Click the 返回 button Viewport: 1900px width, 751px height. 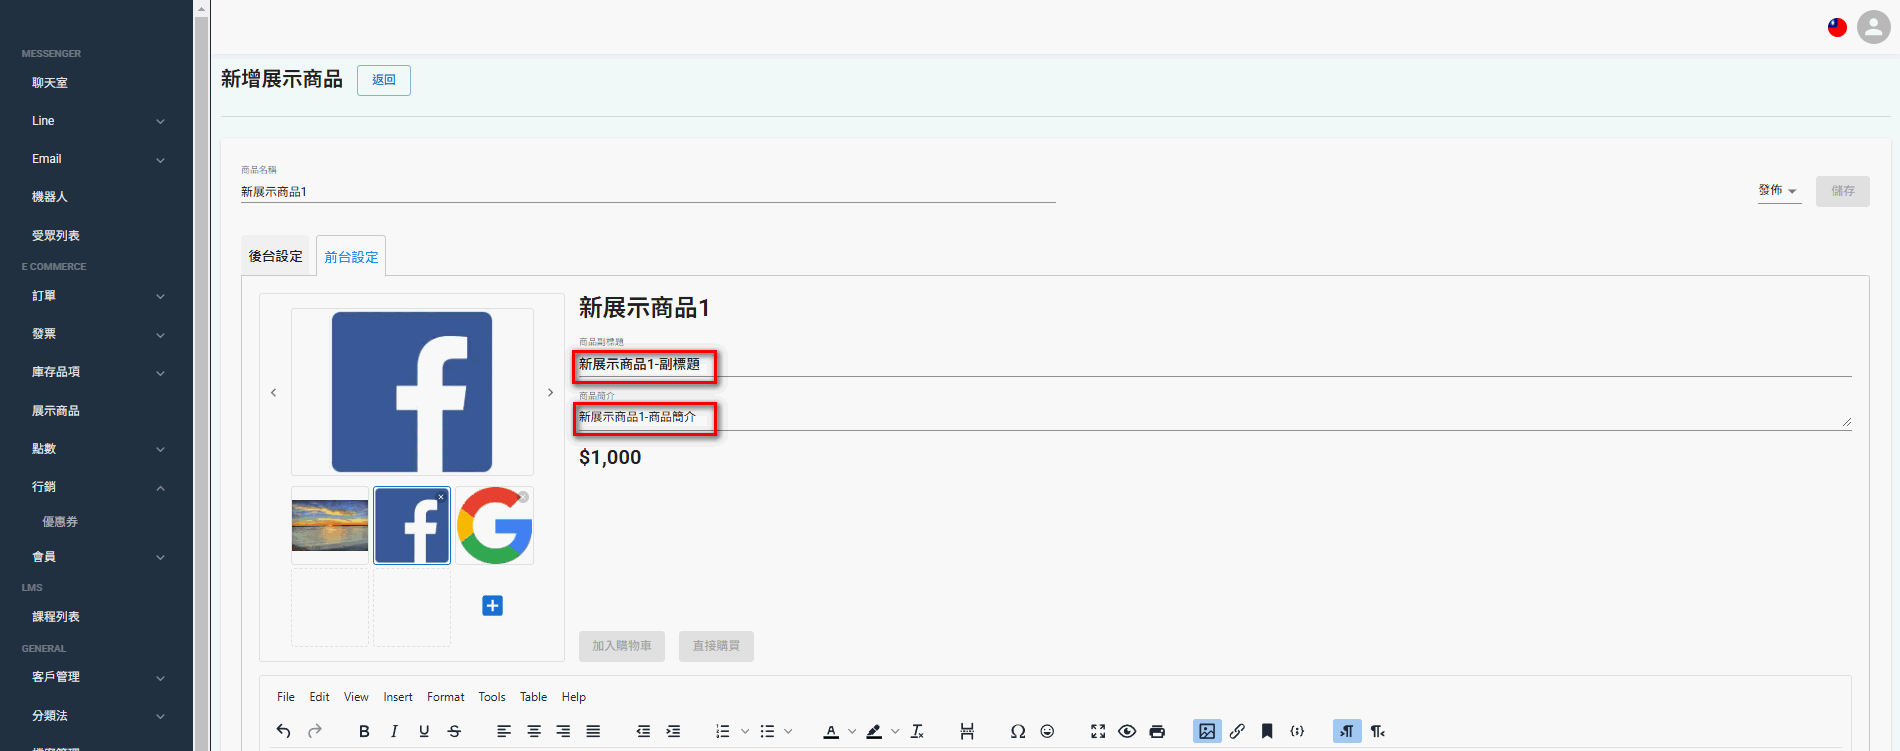click(x=384, y=80)
